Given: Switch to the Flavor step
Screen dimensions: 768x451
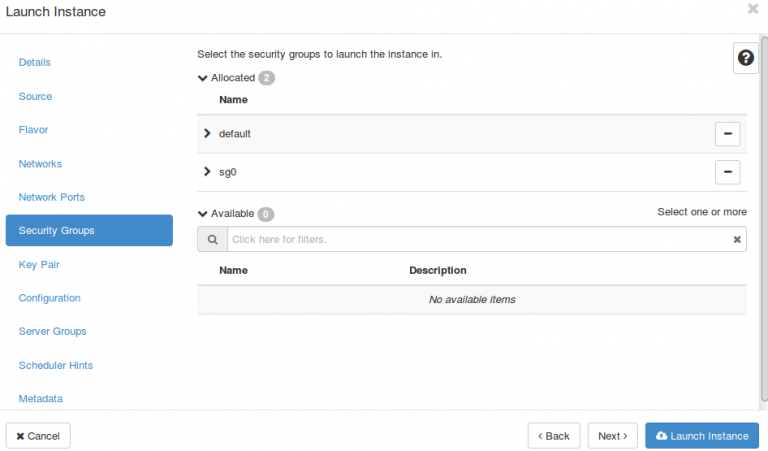Looking at the screenshot, I should click(x=34, y=130).
